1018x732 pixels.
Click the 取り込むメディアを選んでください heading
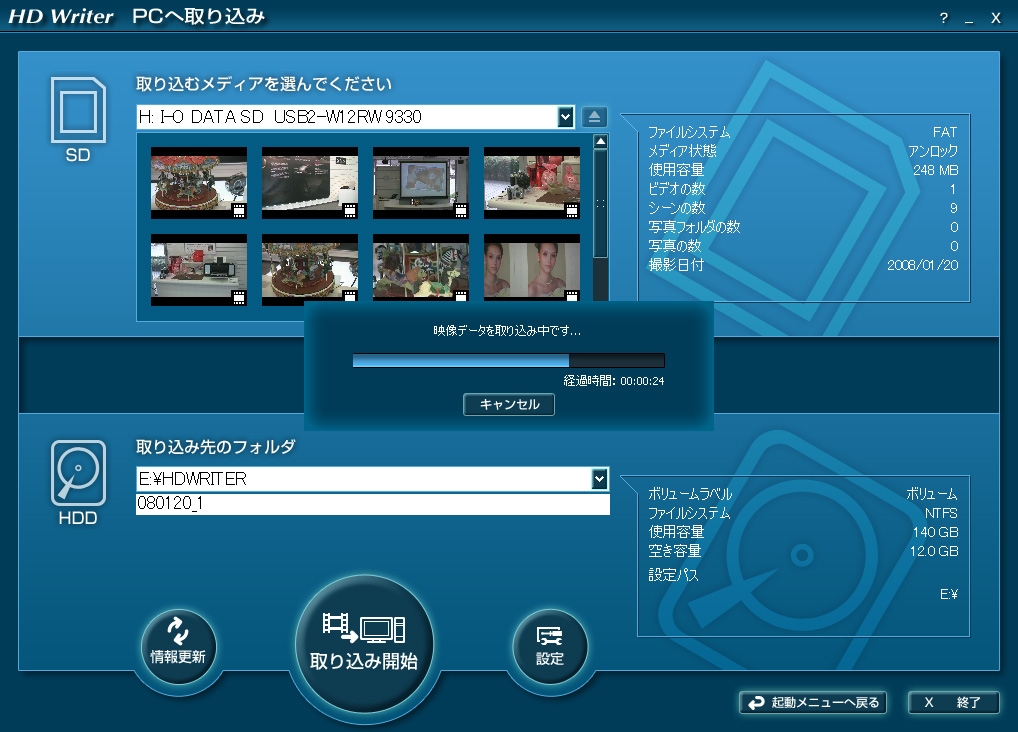pyautogui.click(x=264, y=84)
